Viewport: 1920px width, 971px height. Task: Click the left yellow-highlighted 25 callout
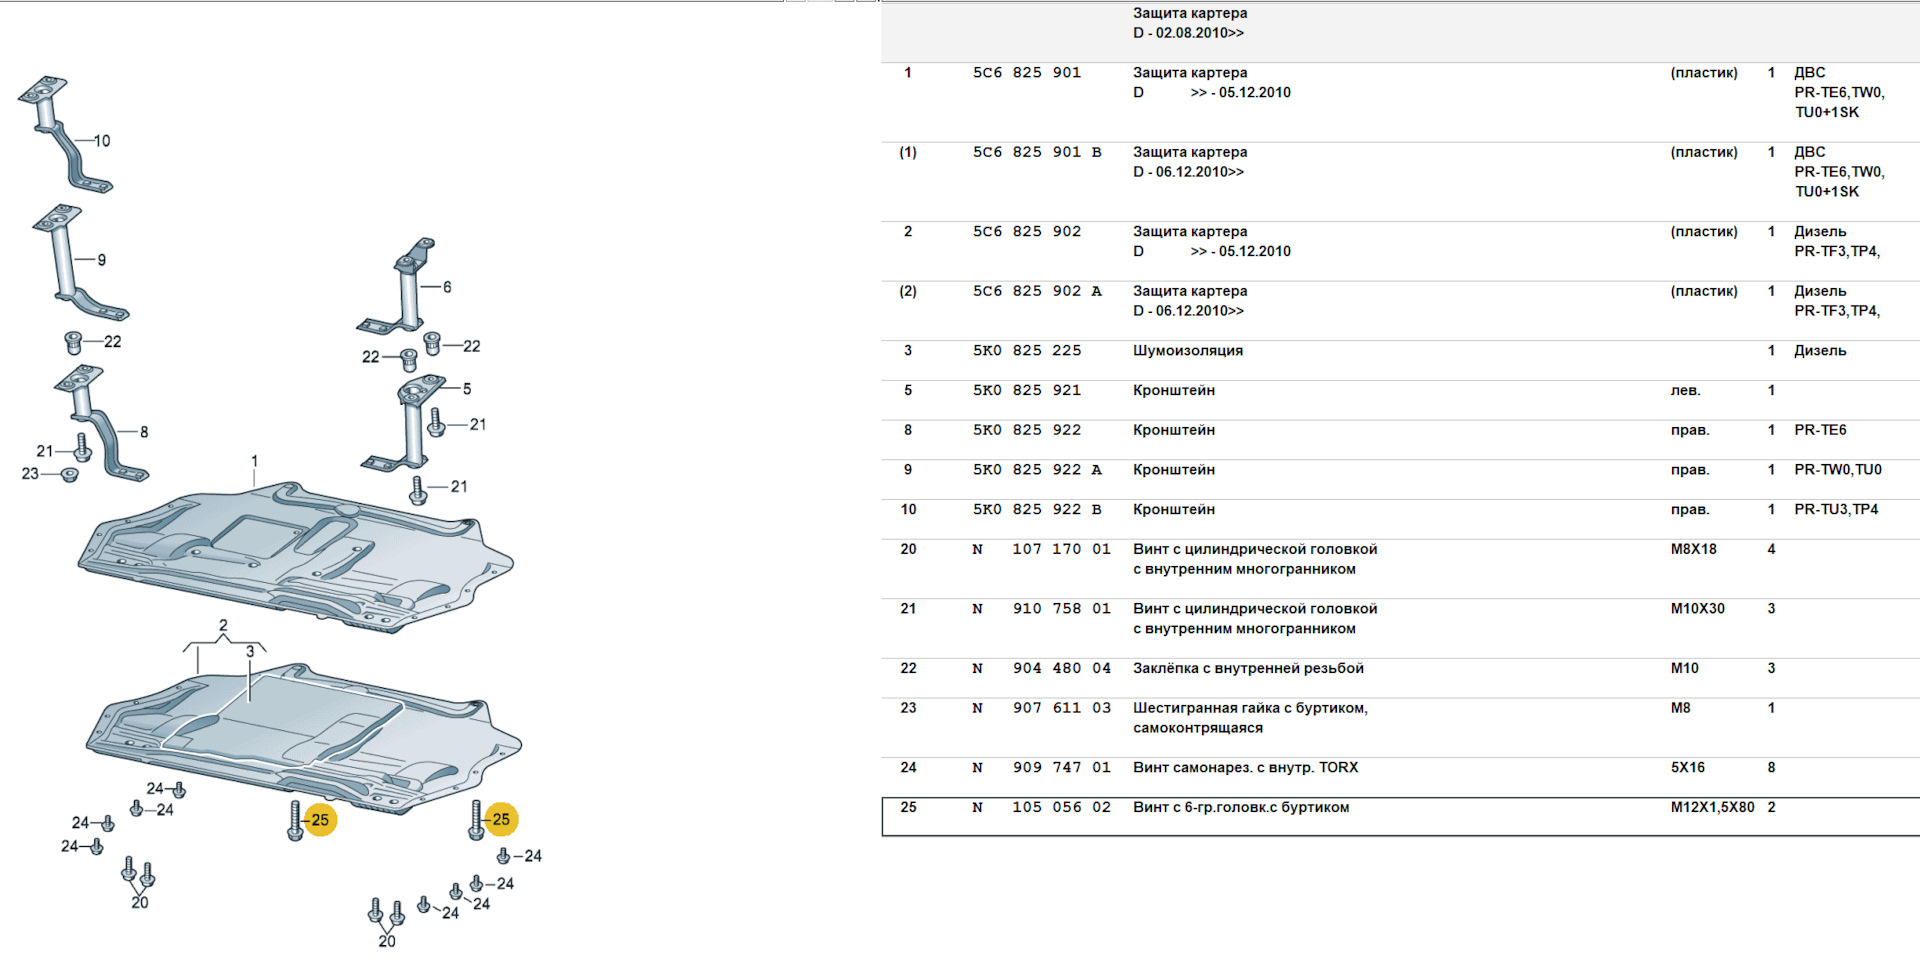click(320, 820)
